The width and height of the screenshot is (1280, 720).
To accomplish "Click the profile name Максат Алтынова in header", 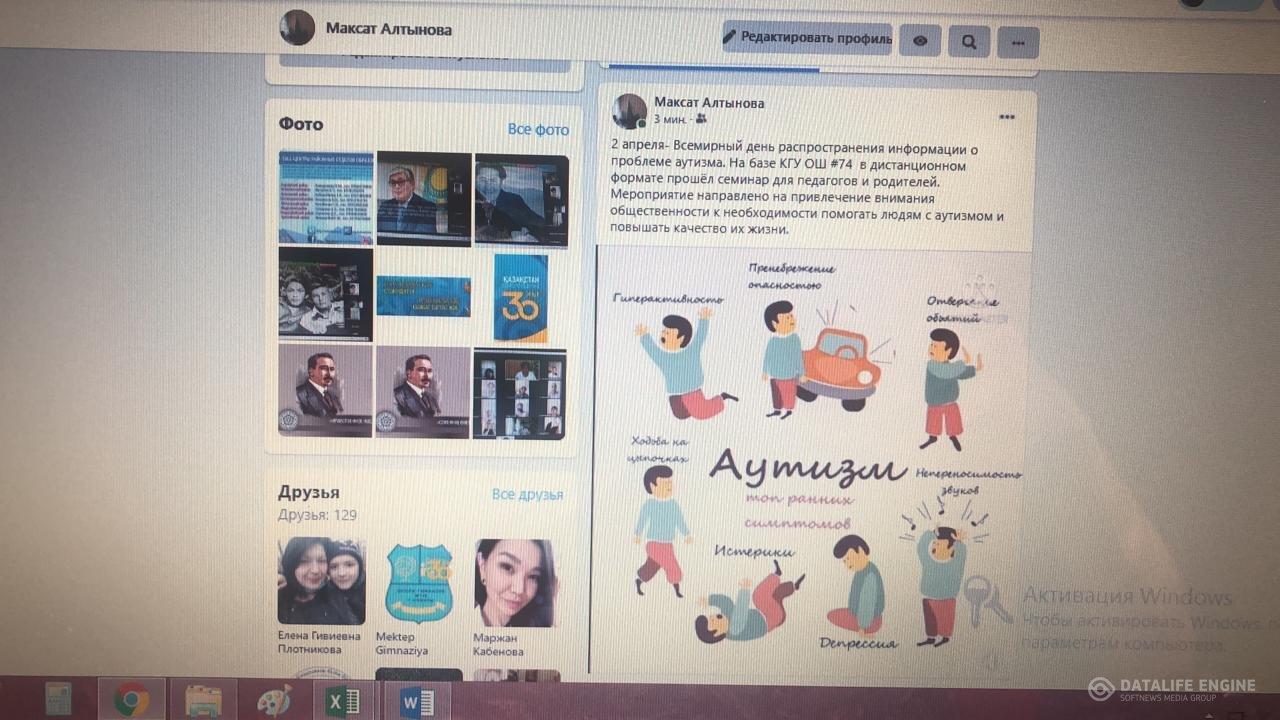I will tap(389, 29).
